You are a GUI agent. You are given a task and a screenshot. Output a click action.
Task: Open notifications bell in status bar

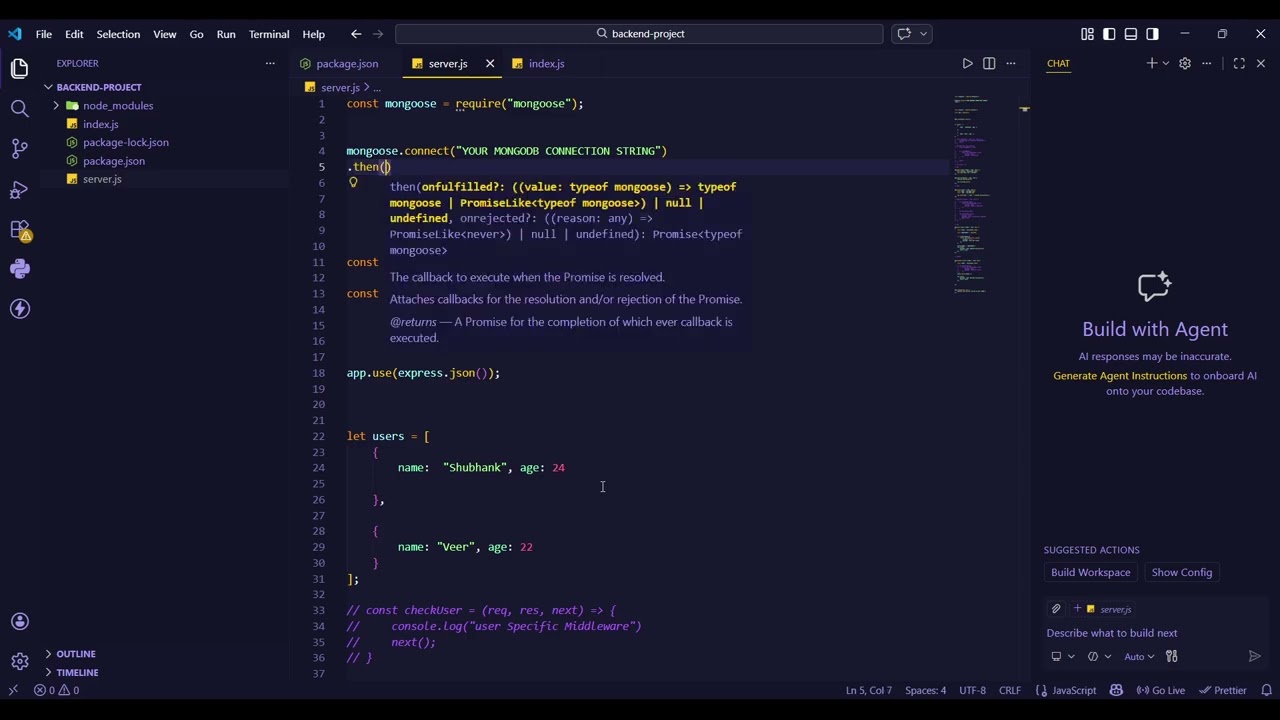pyautogui.click(x=1266, y=690)
